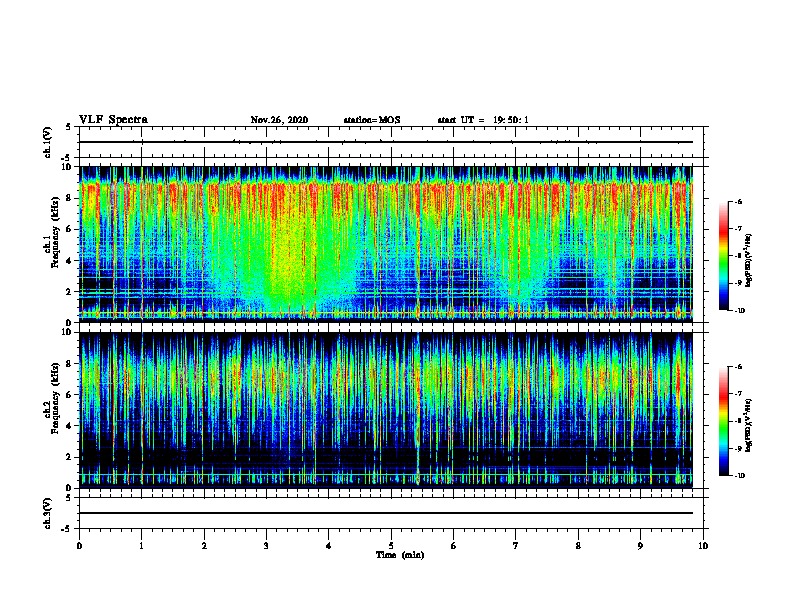Click the ch.2 spectrogram color scale bar
Viewport: 792px width, 612px height.
[x=723, y=421]
